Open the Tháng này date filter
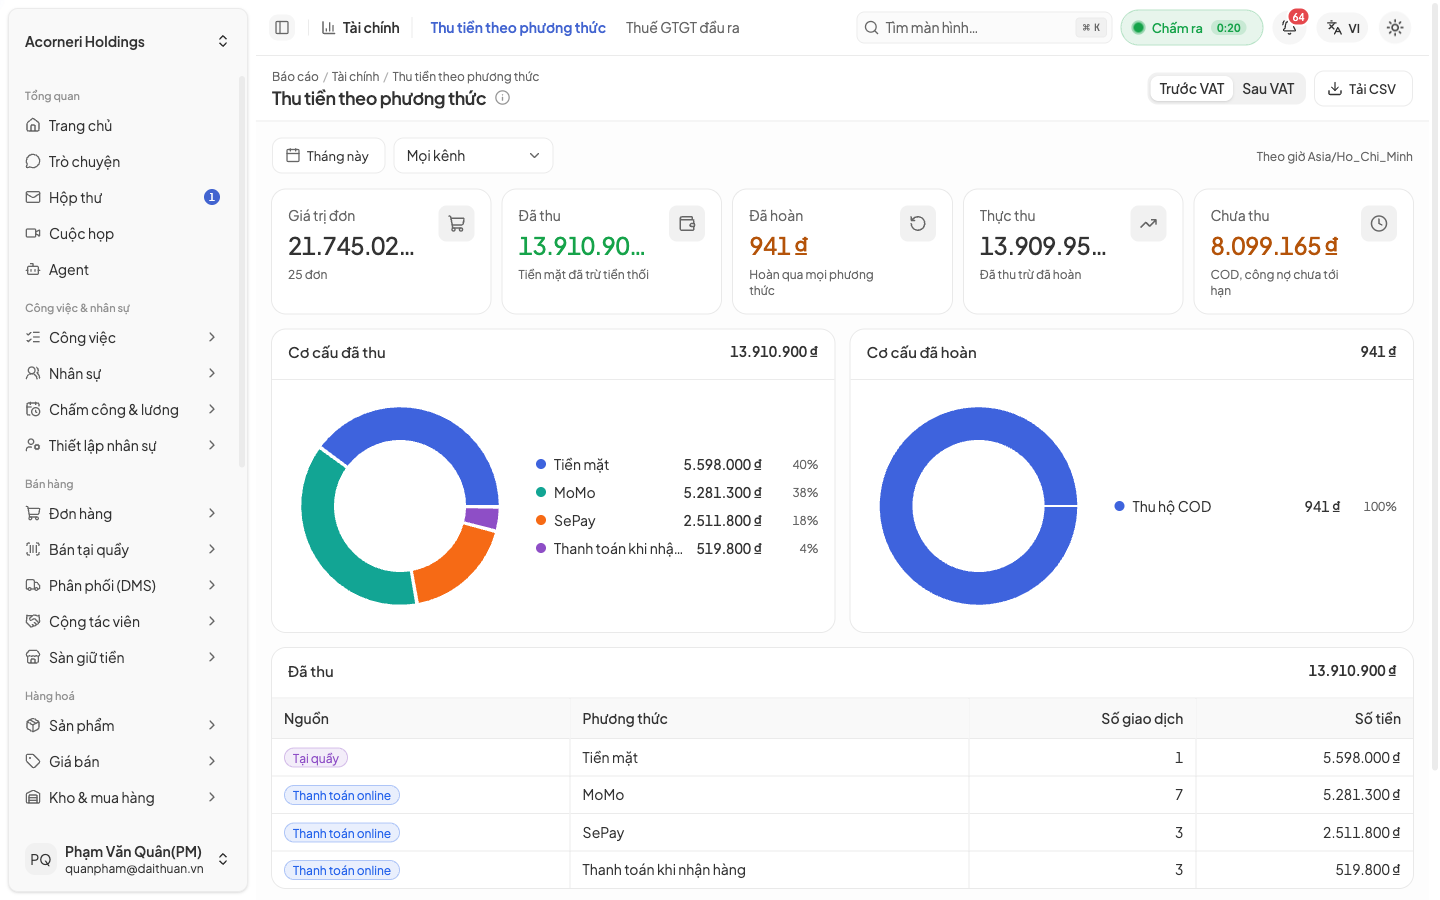 (x=328, y=156)
